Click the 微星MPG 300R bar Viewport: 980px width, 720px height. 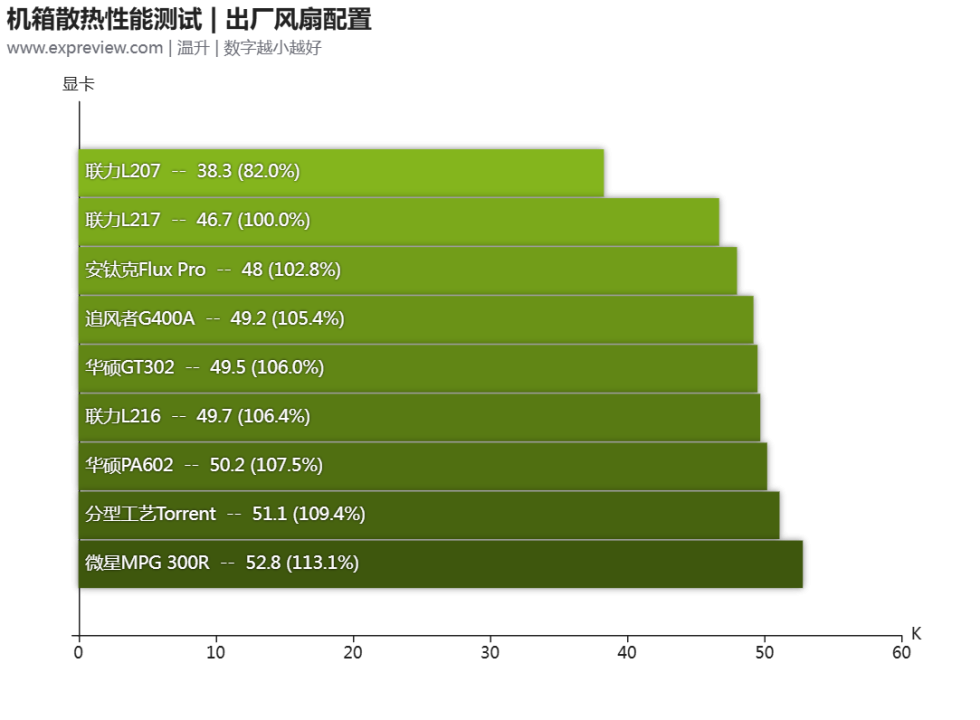pos(440,564)
